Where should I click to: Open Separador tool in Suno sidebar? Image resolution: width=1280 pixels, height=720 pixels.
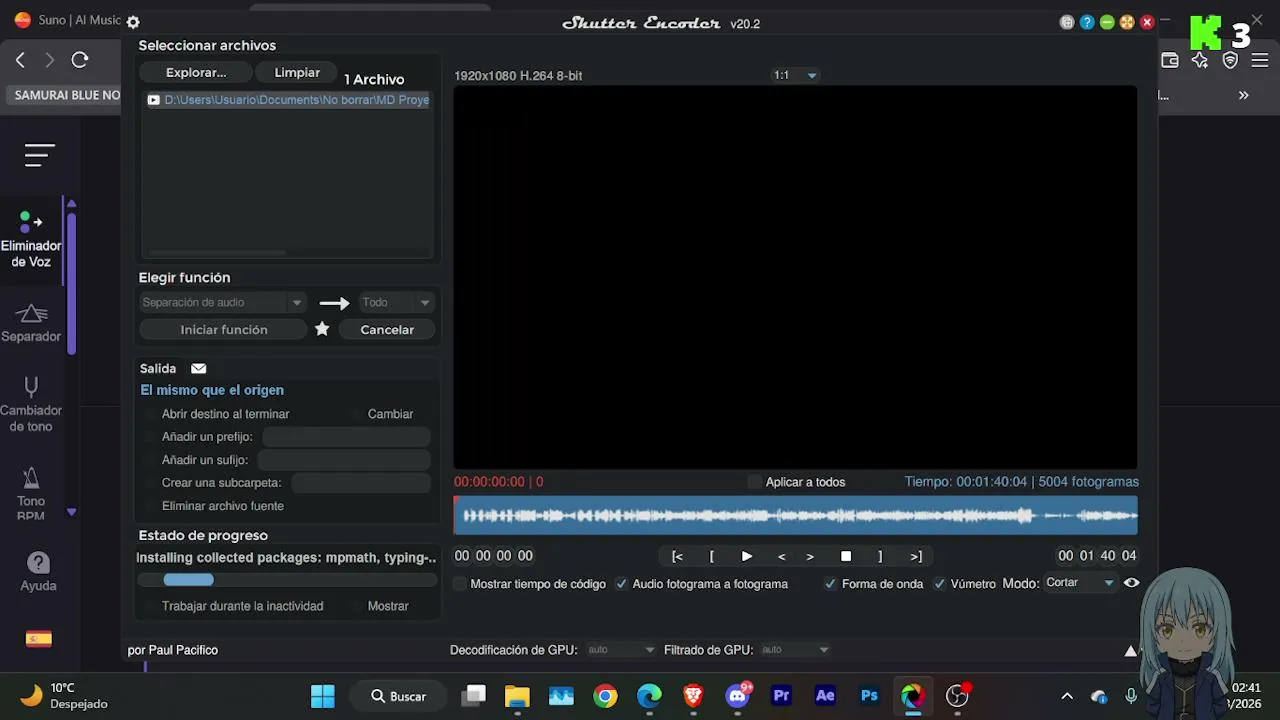(31, 323)
